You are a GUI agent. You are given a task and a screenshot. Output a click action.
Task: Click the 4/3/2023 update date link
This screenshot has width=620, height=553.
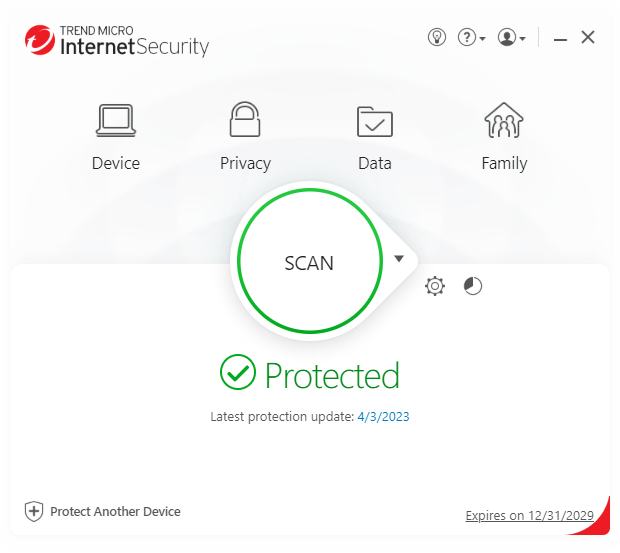[383, 416]
